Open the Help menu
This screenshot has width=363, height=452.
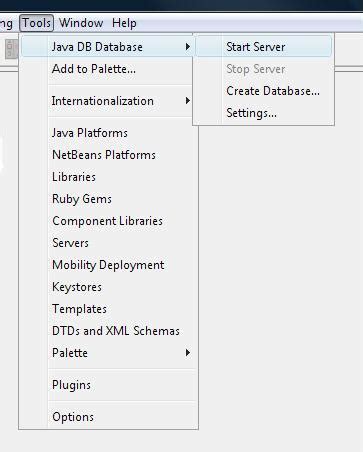coord(124,23)
